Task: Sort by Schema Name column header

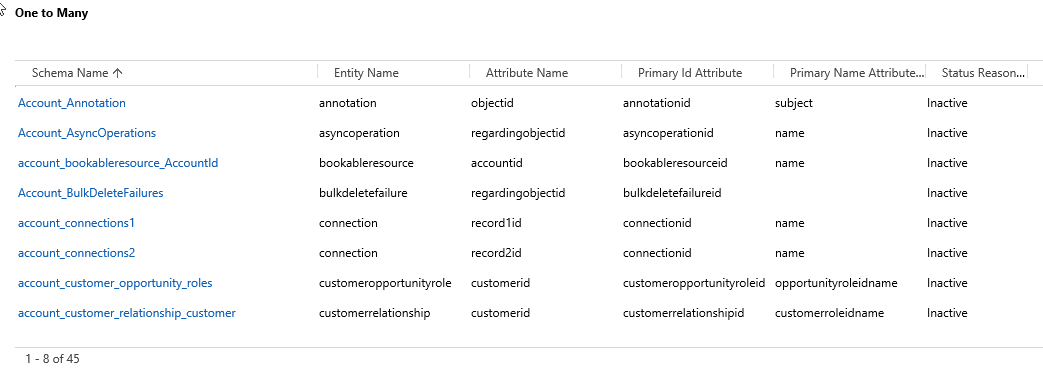Action: pos(77,73)
